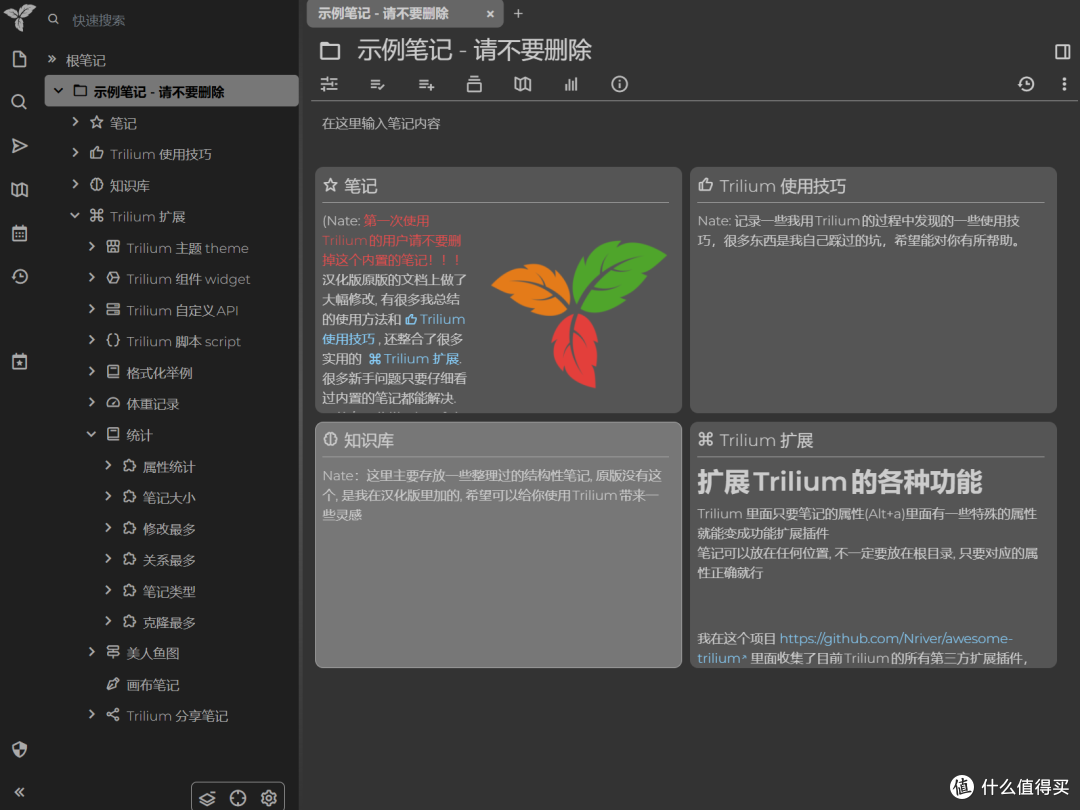Follow the github awesome-trilium link
The image size is (1080, 810).
pos(855,648)
